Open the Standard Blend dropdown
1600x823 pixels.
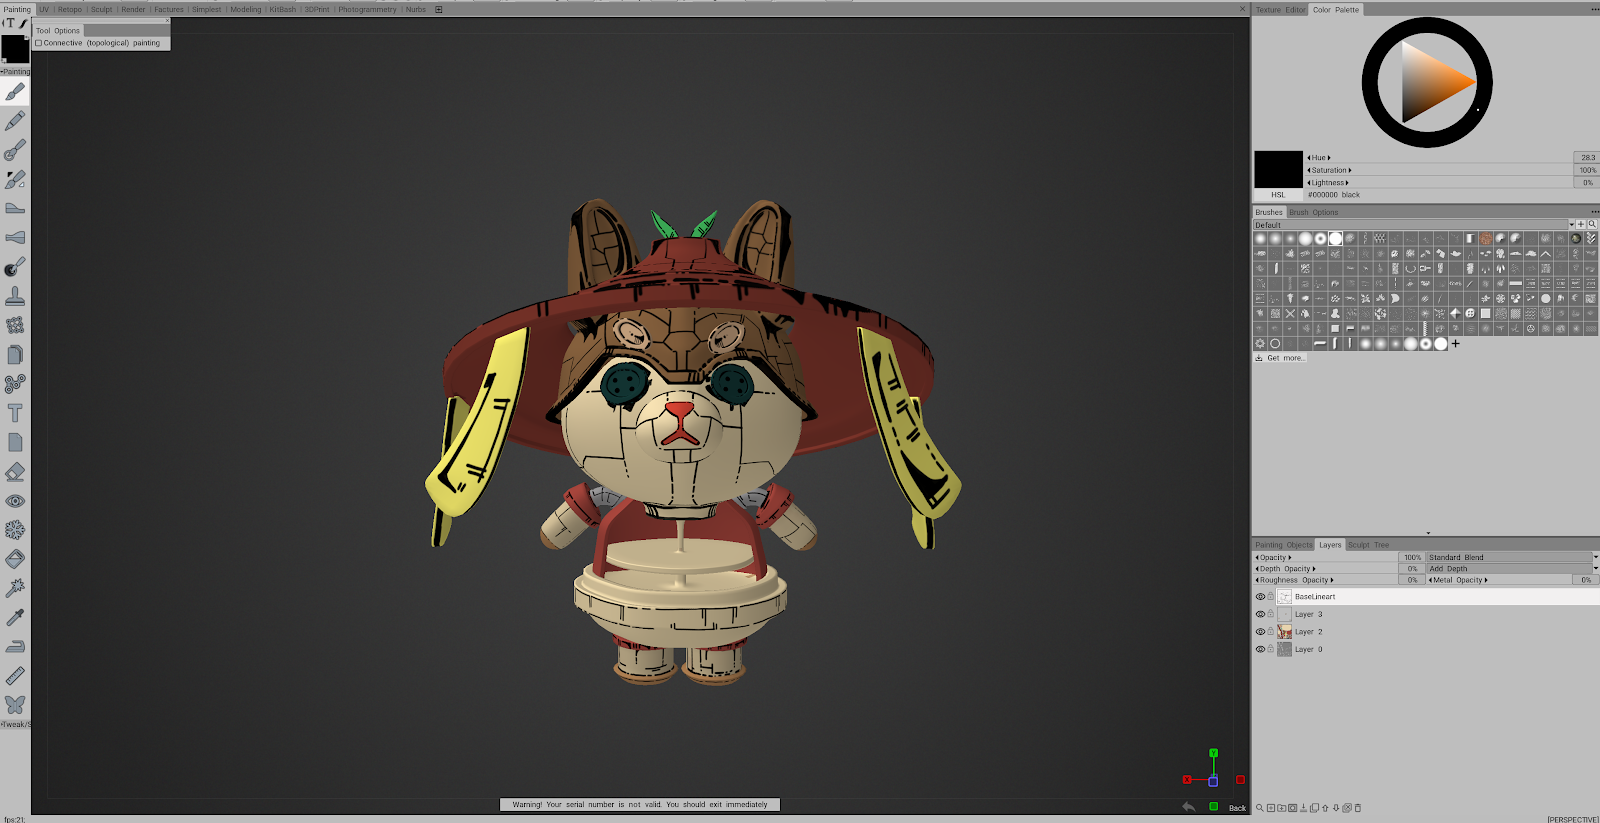click(1512, 557)
